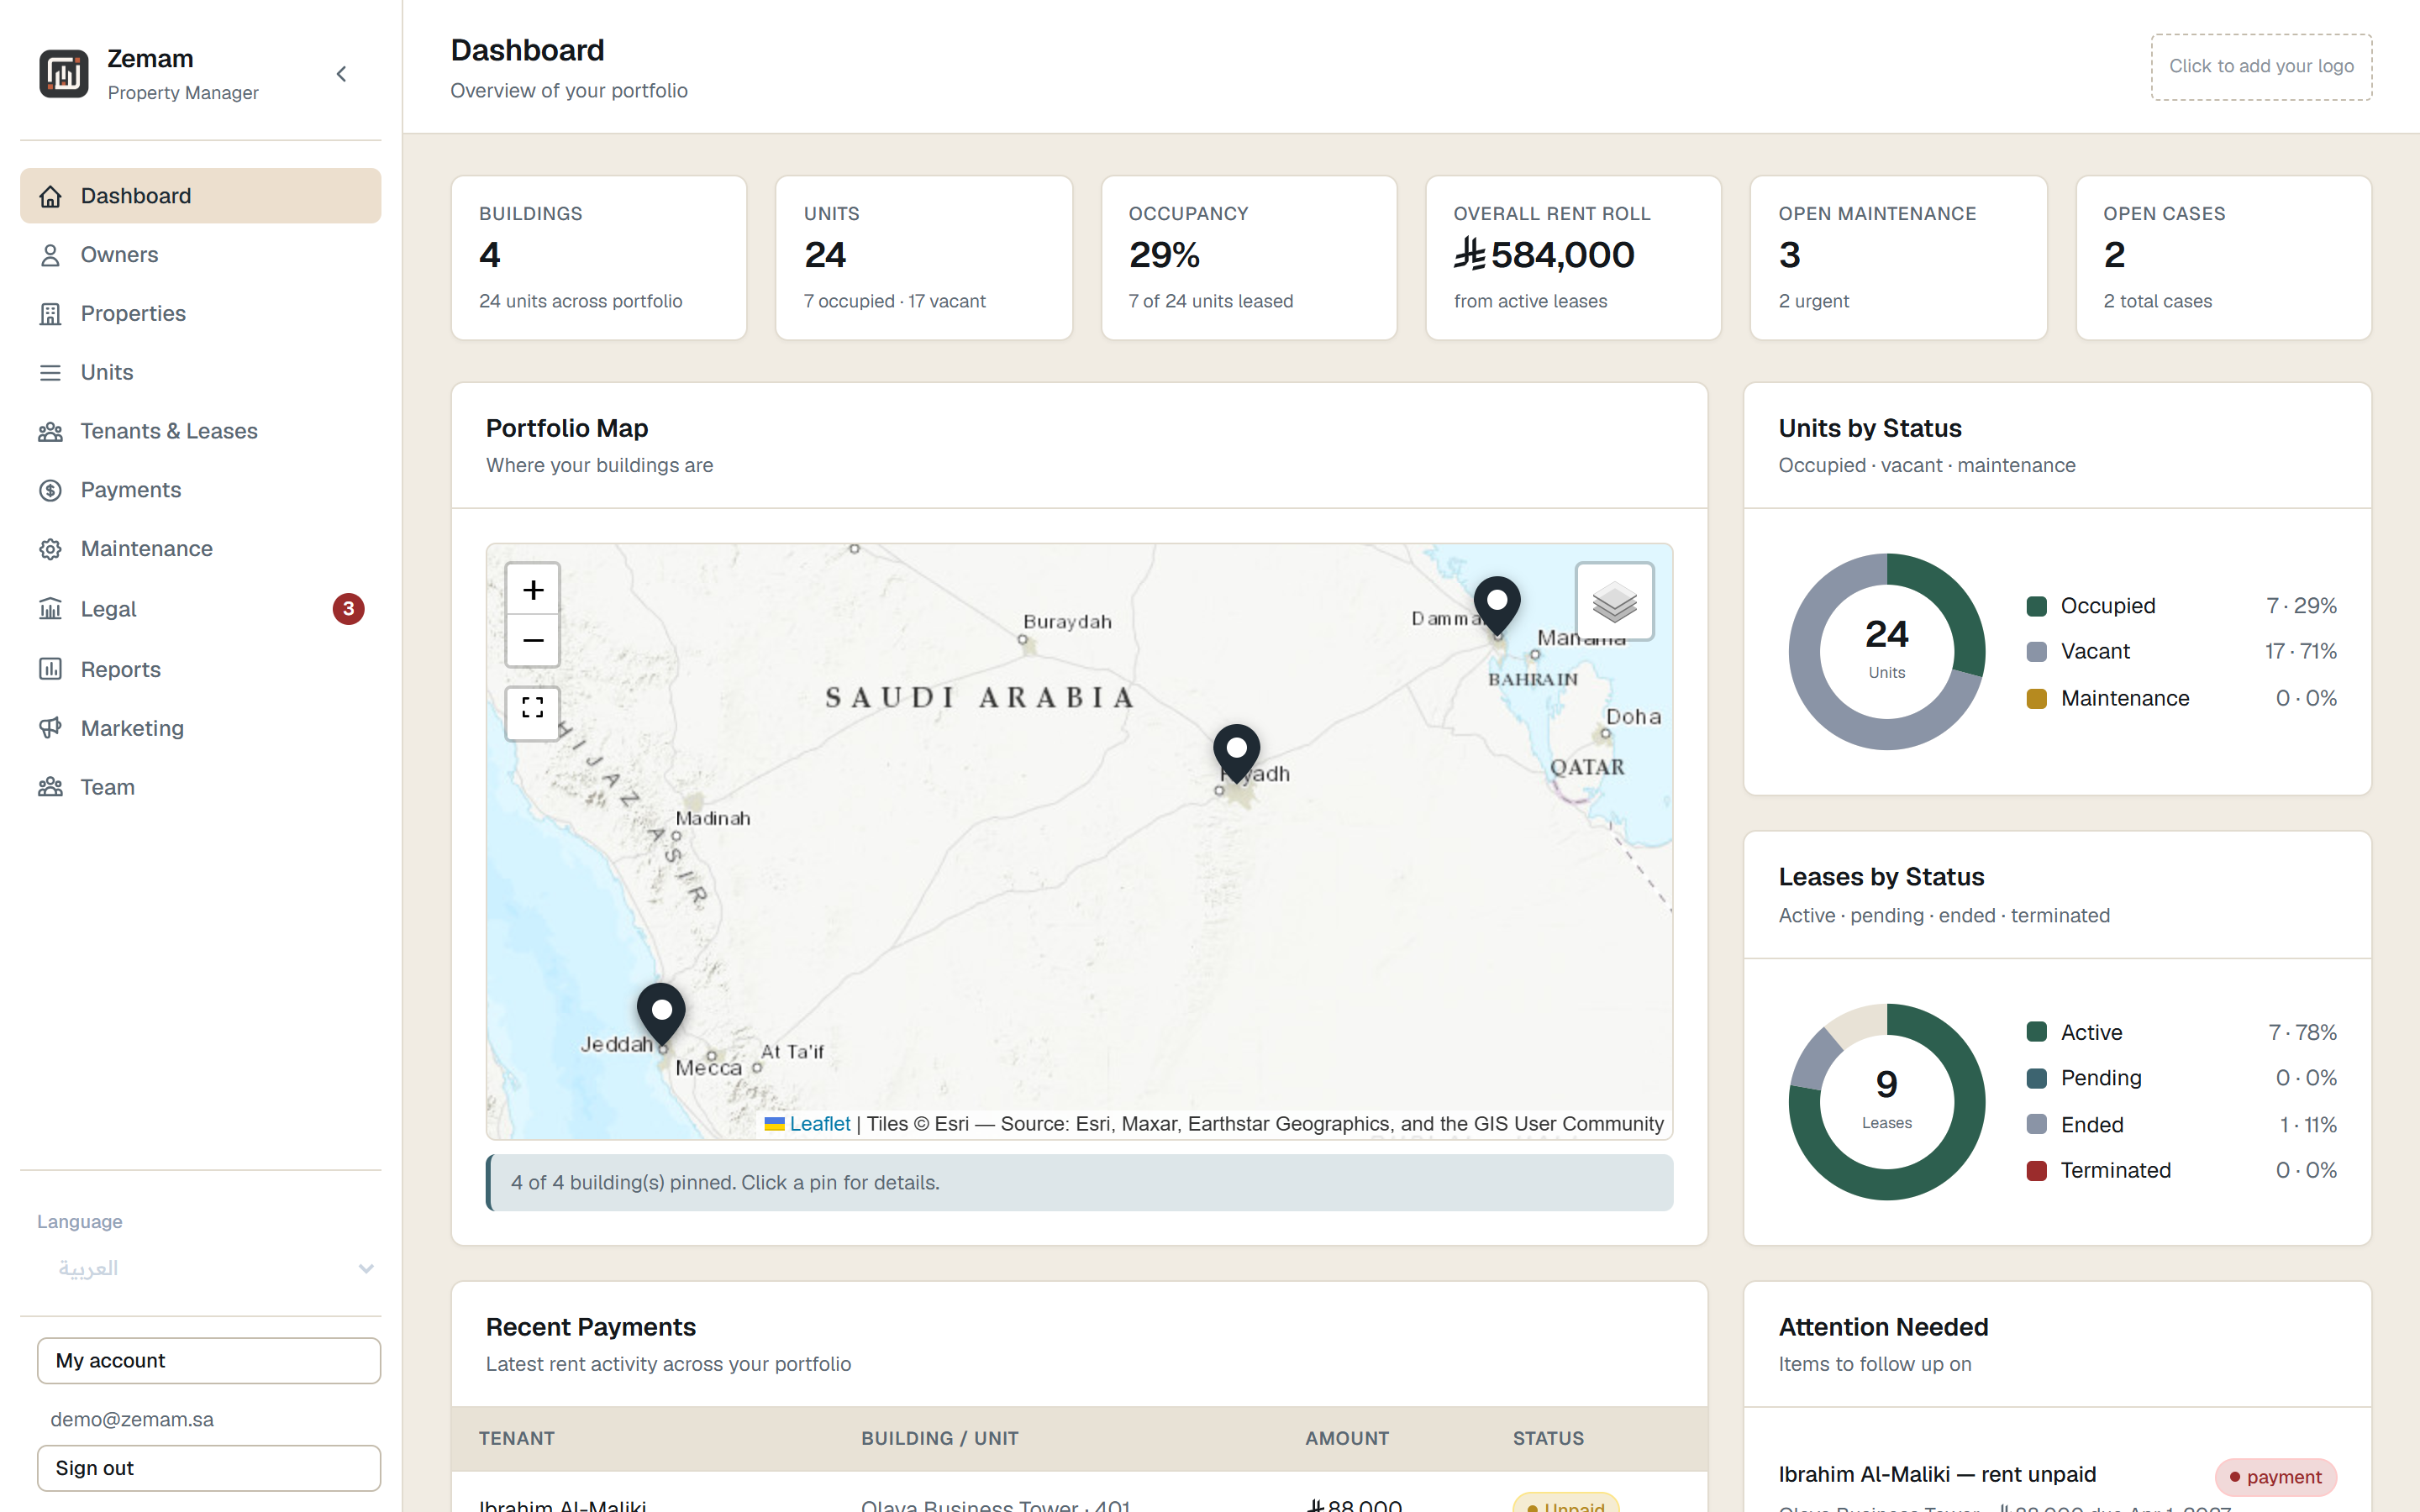Click the demo@zemam.sa email text
The height and width of the screenshot is (1512, 2420).
132,1420
